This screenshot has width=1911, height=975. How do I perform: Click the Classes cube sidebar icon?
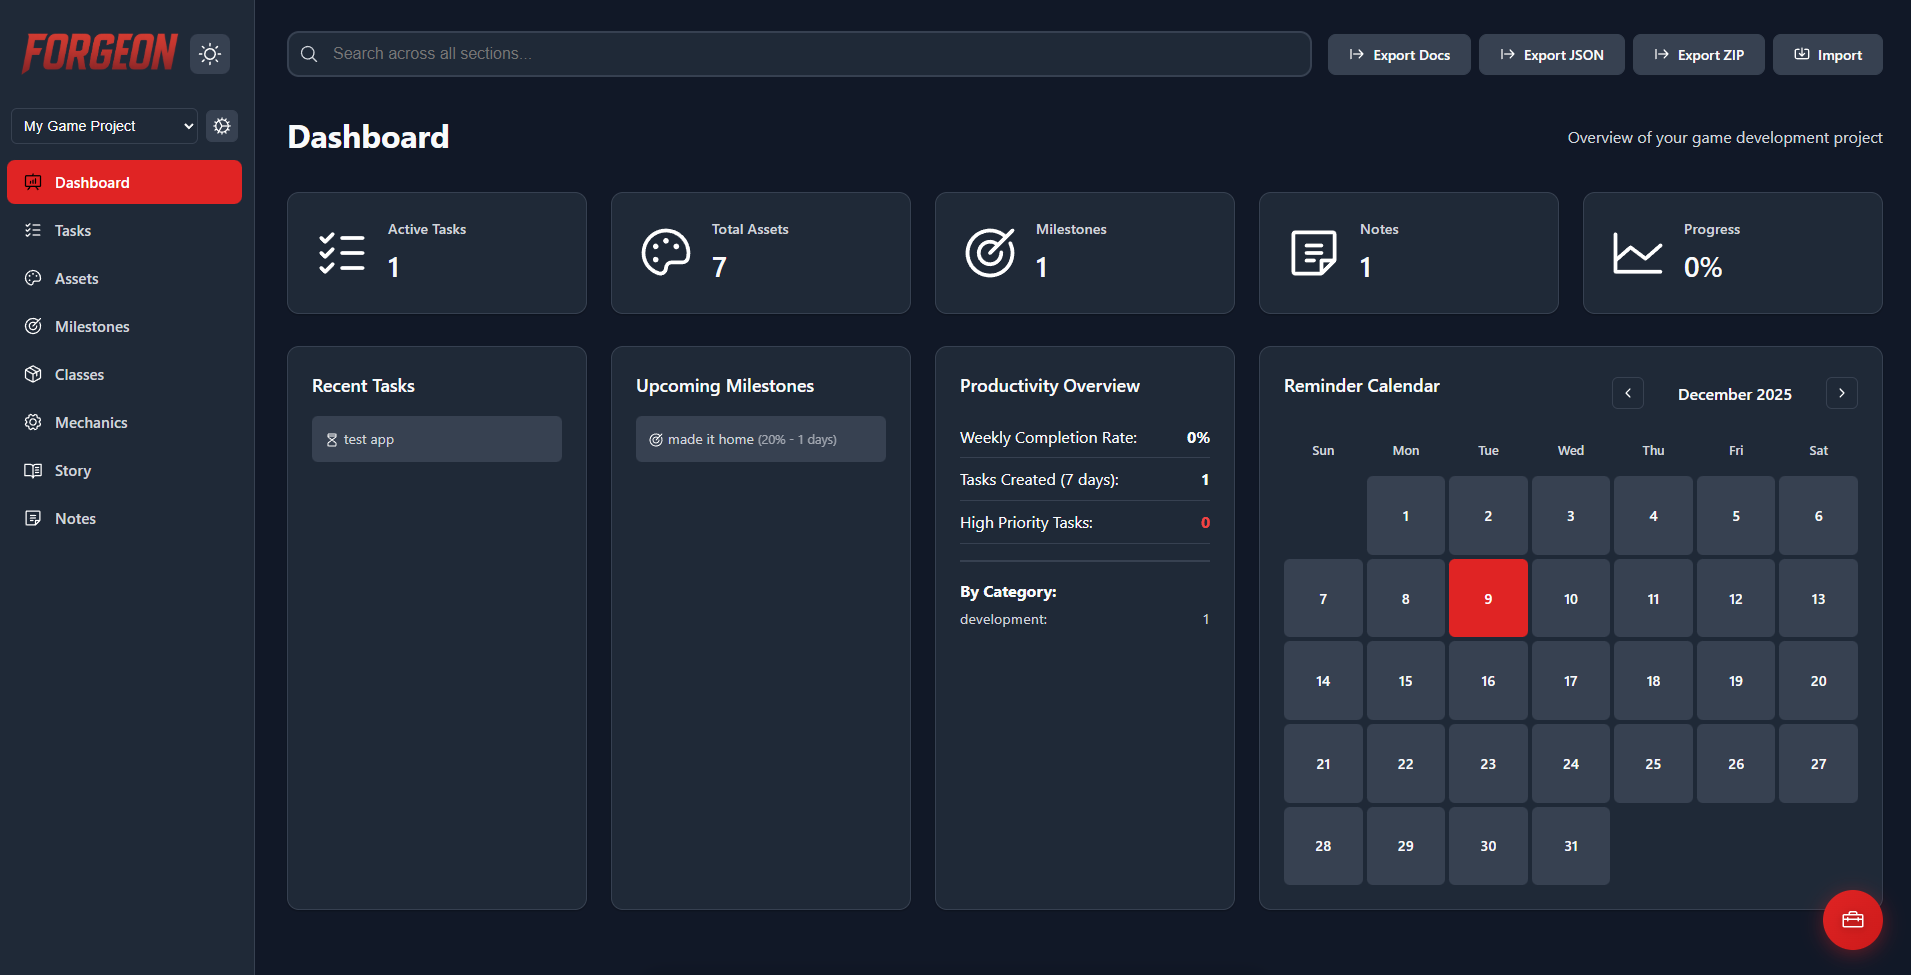coord(33,374)
